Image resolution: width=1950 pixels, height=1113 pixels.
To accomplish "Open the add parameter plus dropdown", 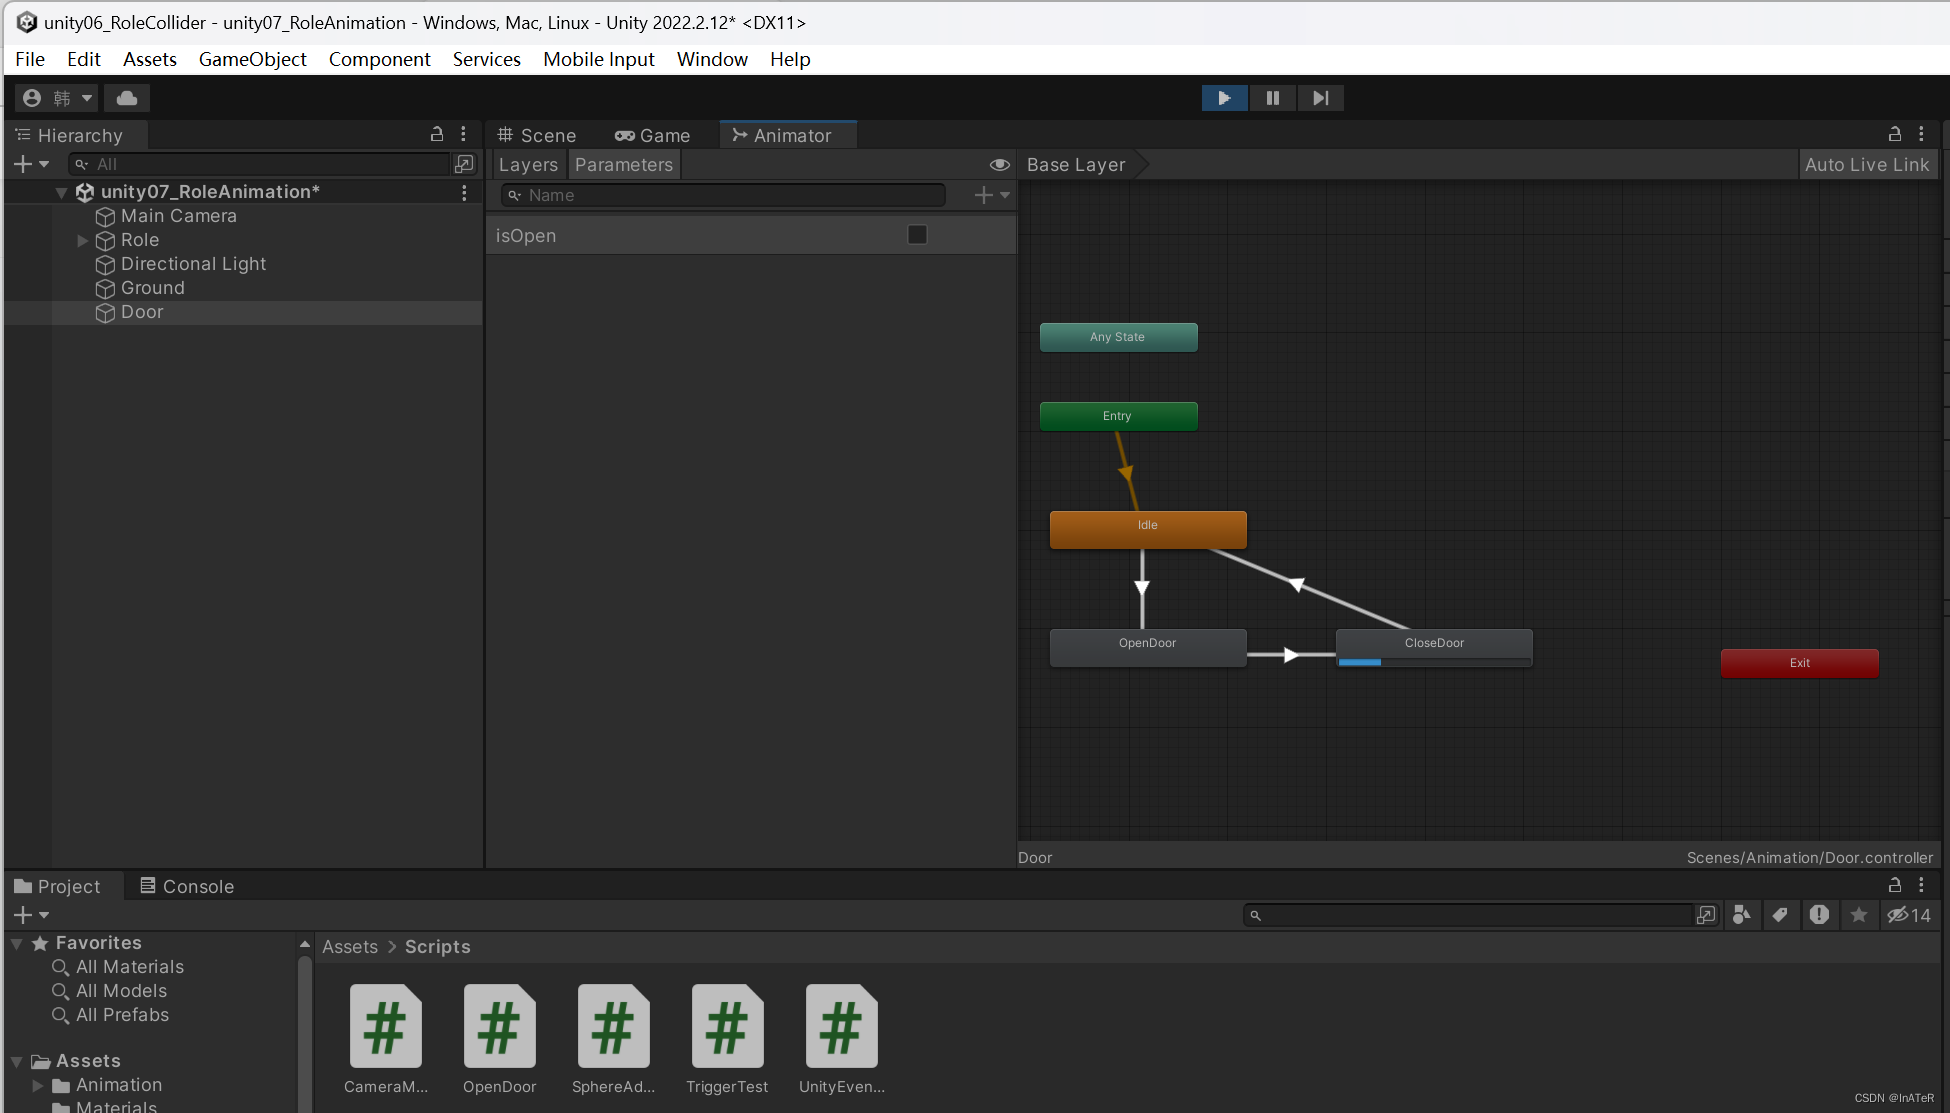I will [992, 196].
